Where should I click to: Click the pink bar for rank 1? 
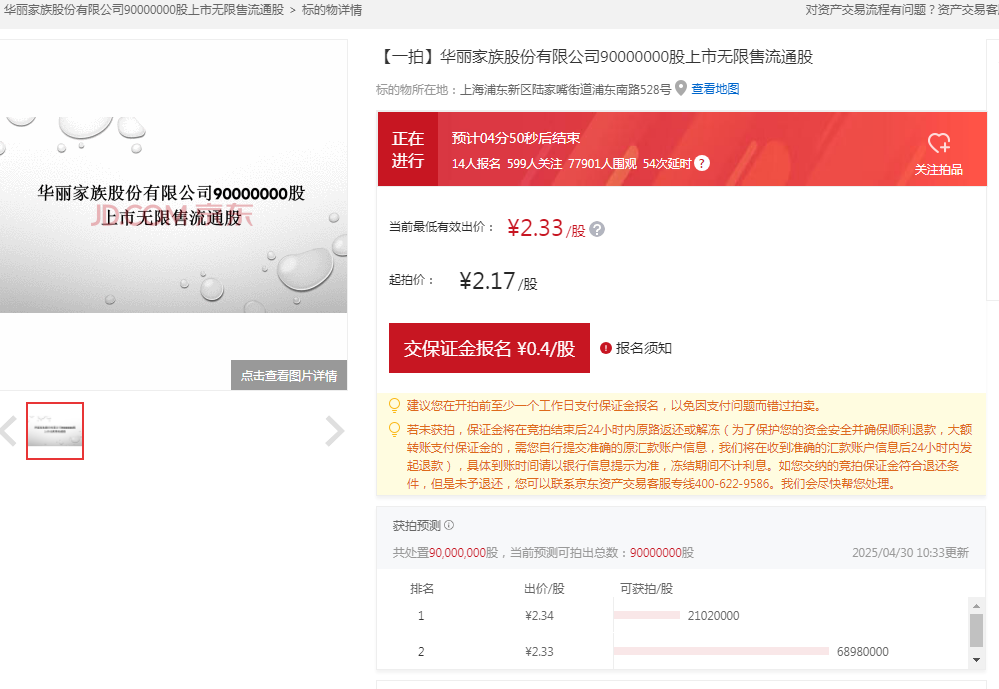pyautogui.click(x=647, y=615)
